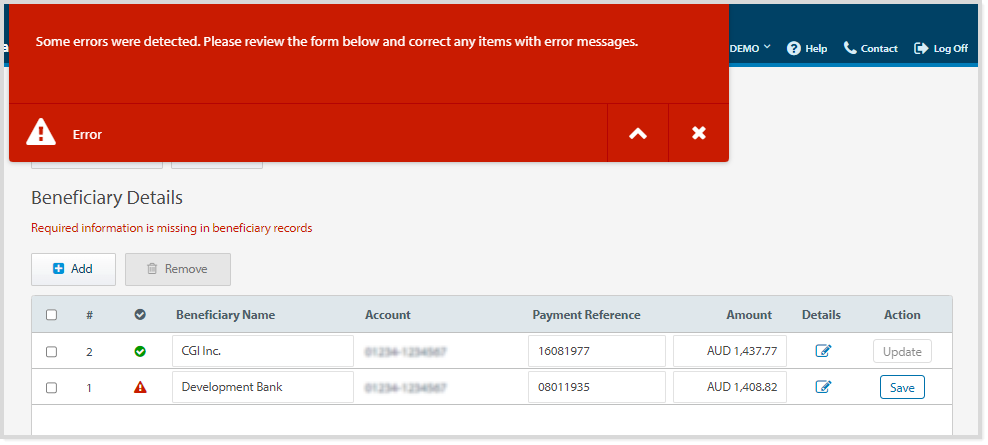Image resolution: width=988 pixels, height=445 pixels.
Task: Click the warning triangle in error banner
Action: (41, 133)
